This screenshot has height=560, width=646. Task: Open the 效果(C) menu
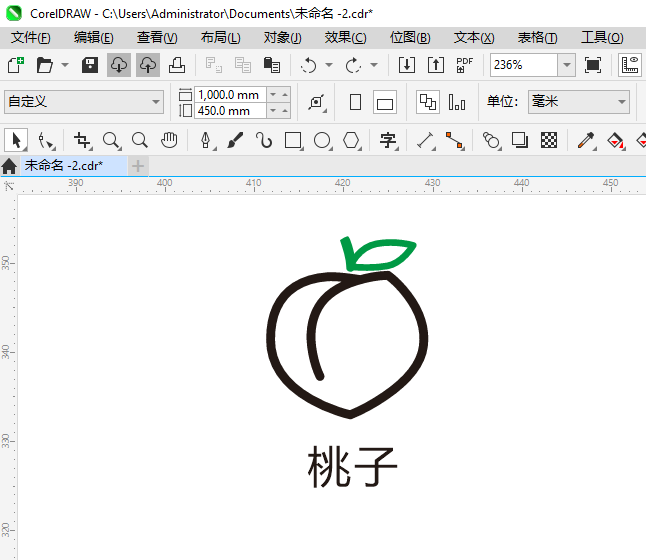pyautogui.click(x=345, y=38)
